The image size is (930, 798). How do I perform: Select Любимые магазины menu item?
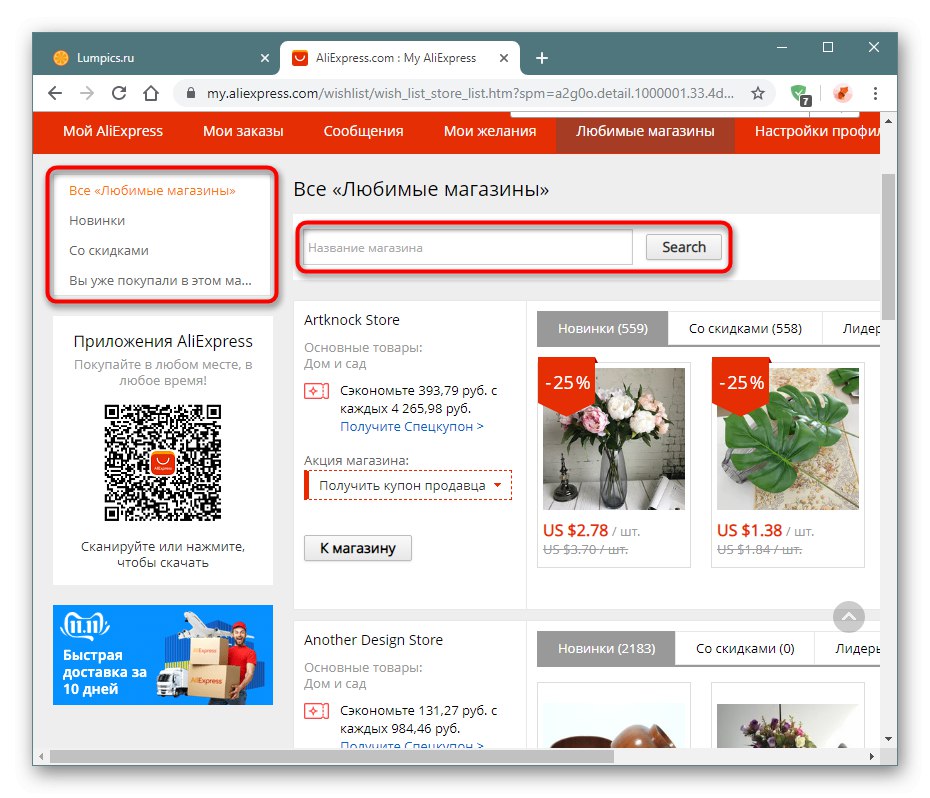[x=645, y=131]
